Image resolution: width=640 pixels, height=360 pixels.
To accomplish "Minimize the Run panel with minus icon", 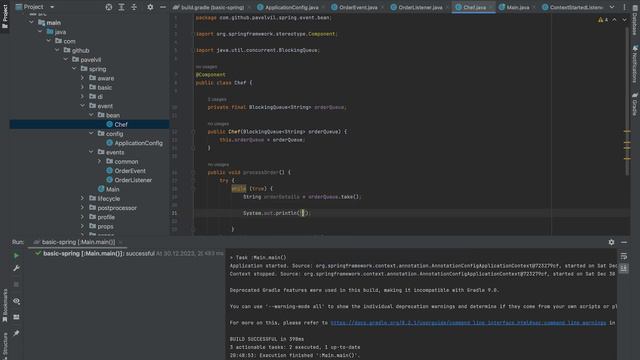I will tap(624, 242).
